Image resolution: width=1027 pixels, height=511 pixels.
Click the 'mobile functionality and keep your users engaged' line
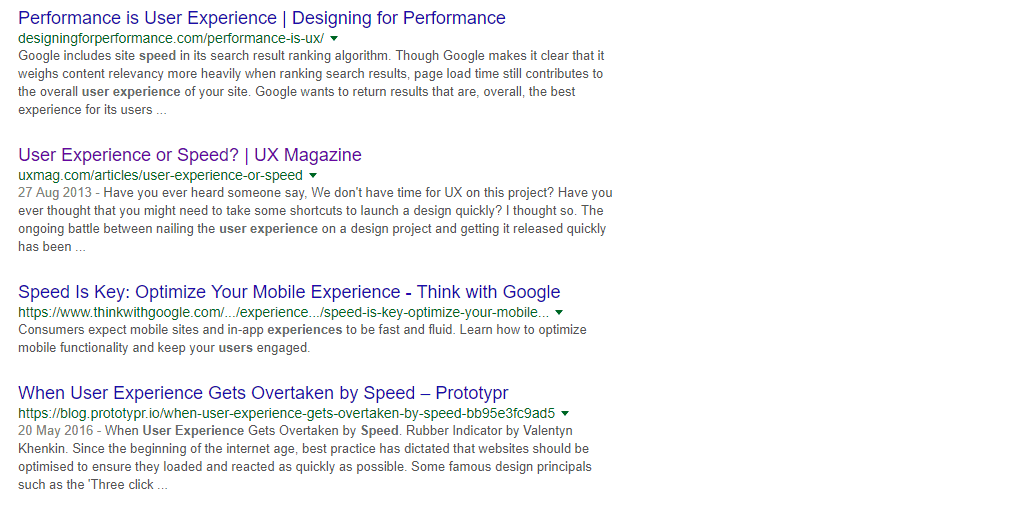pos(164,348)
